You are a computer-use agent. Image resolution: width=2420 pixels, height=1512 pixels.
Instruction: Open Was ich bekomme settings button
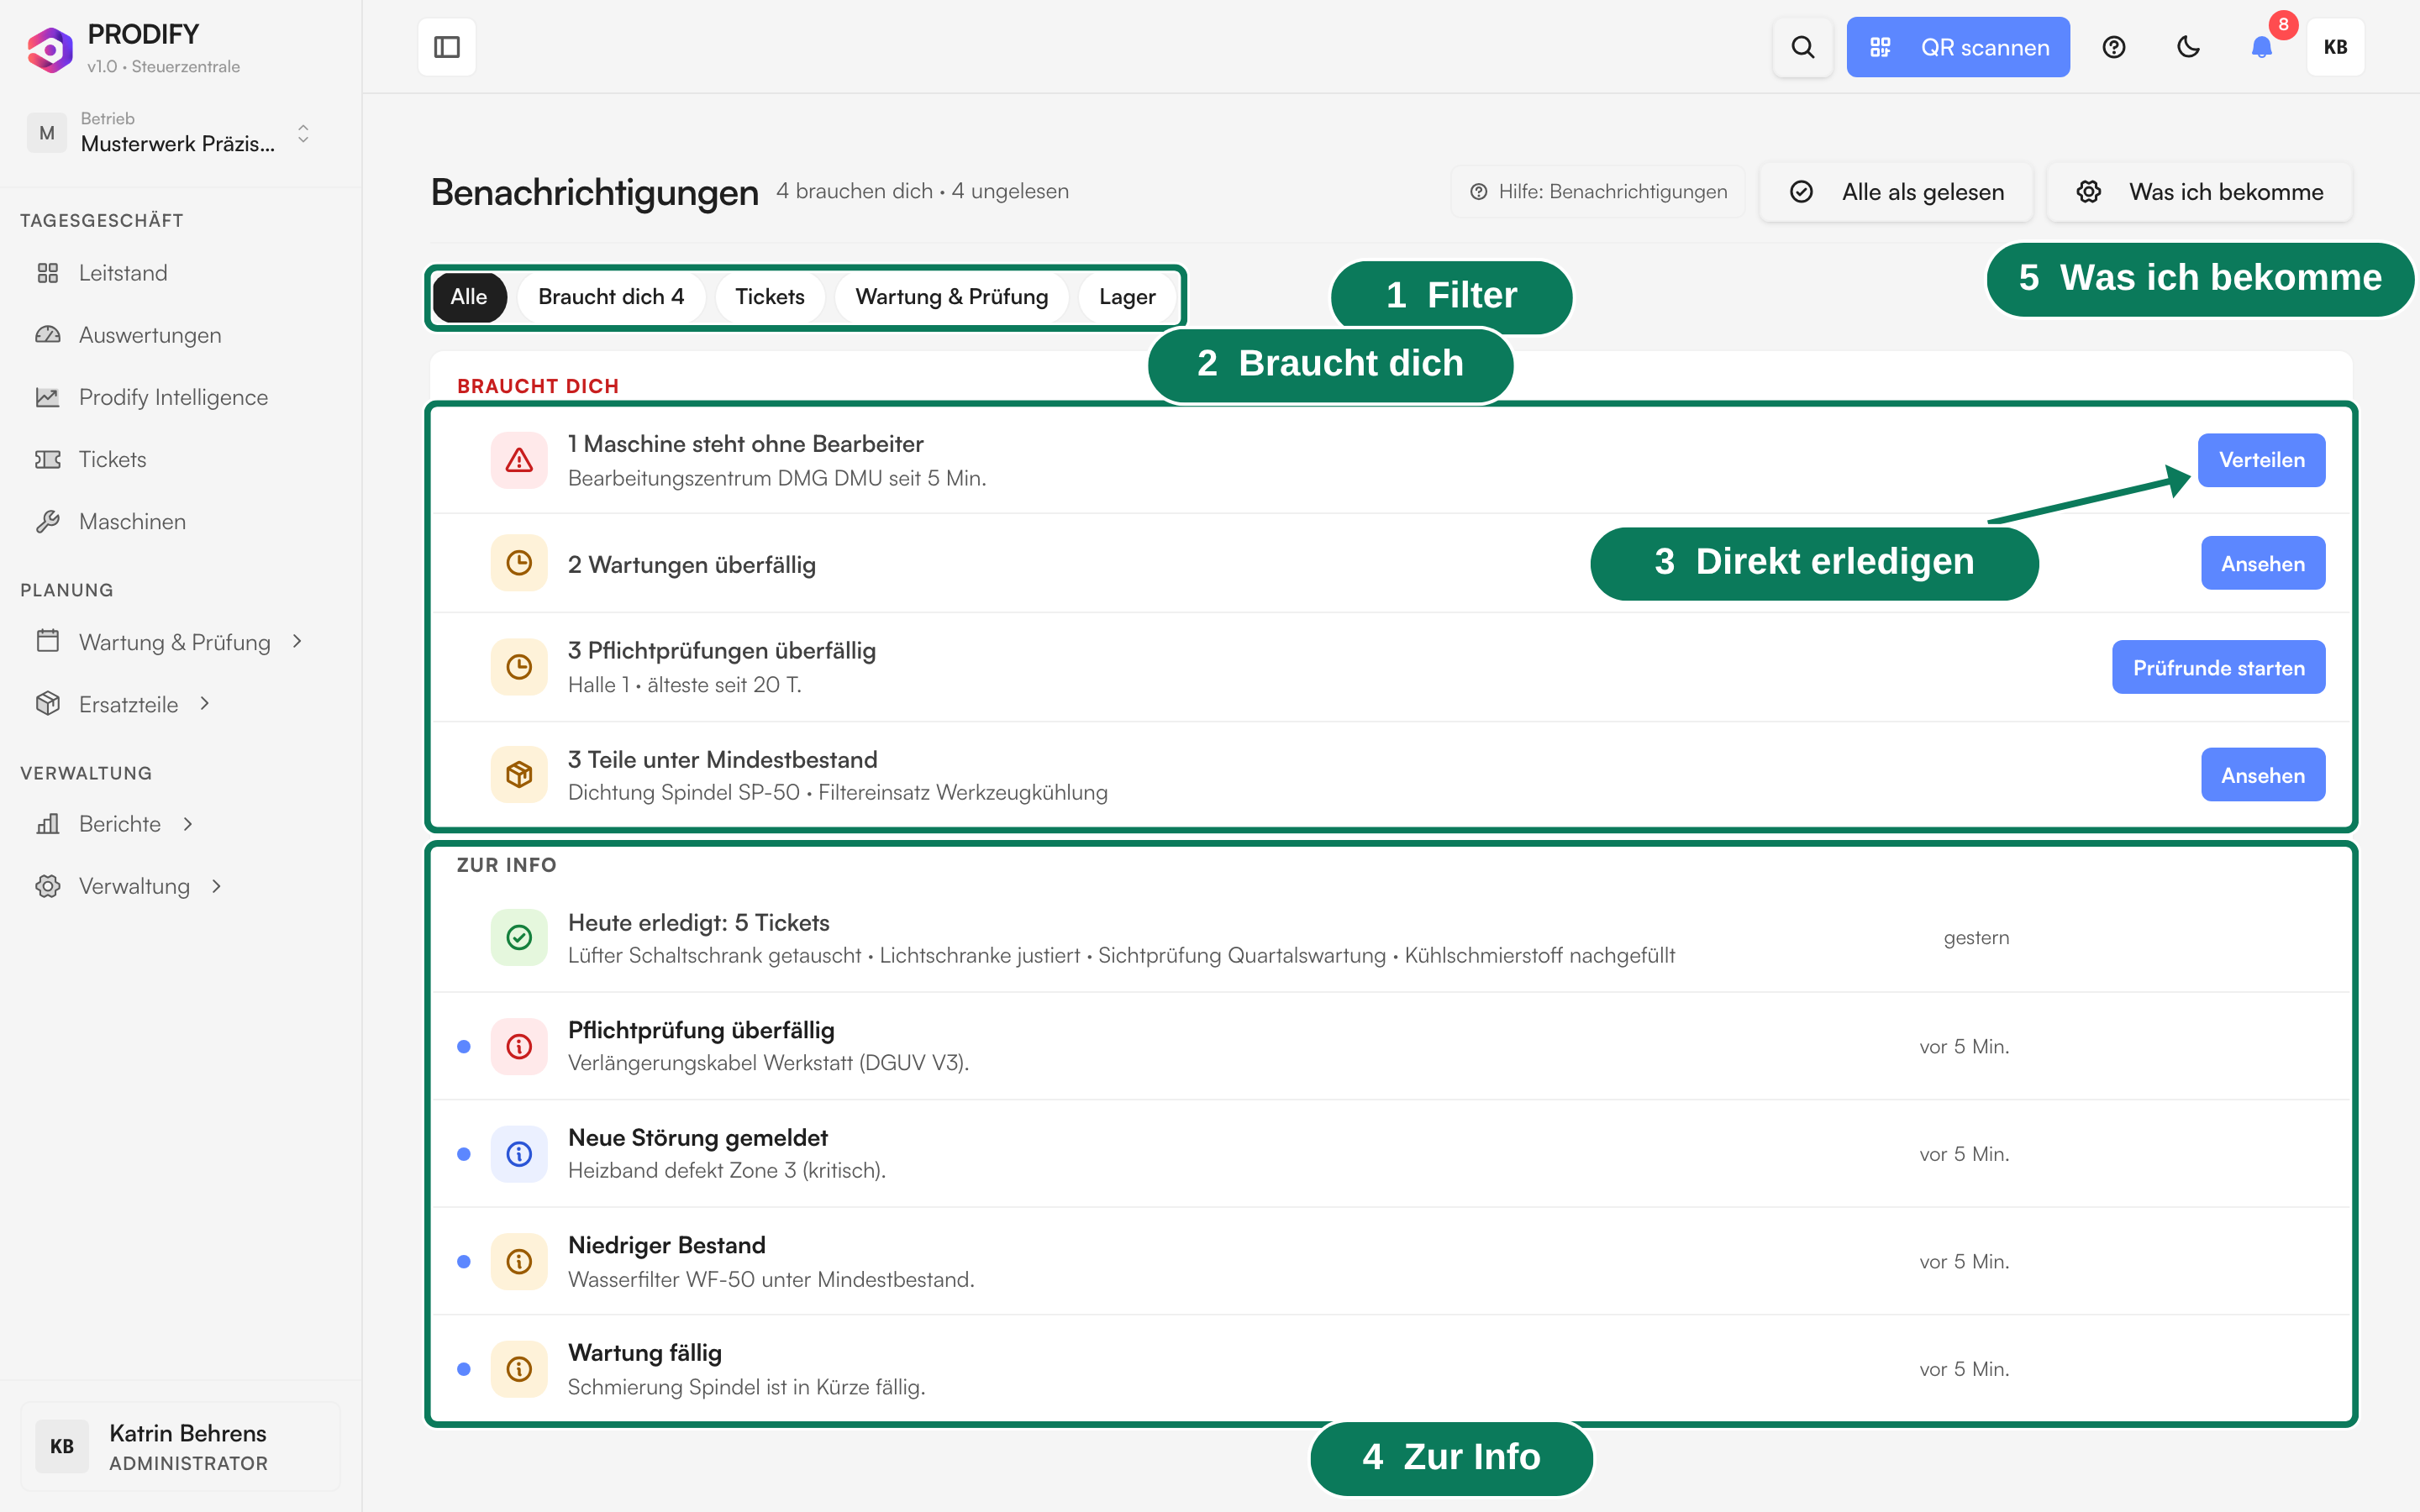point(2199,192)
